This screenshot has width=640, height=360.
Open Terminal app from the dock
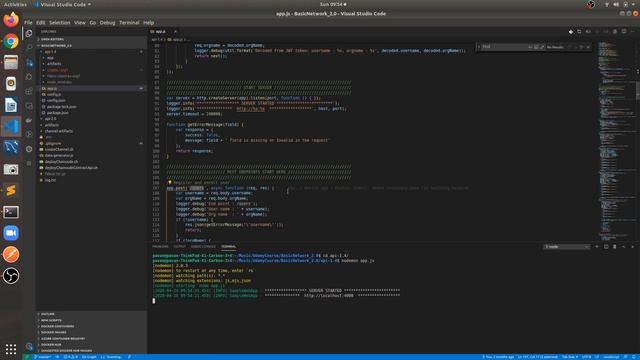coord(11,212)
